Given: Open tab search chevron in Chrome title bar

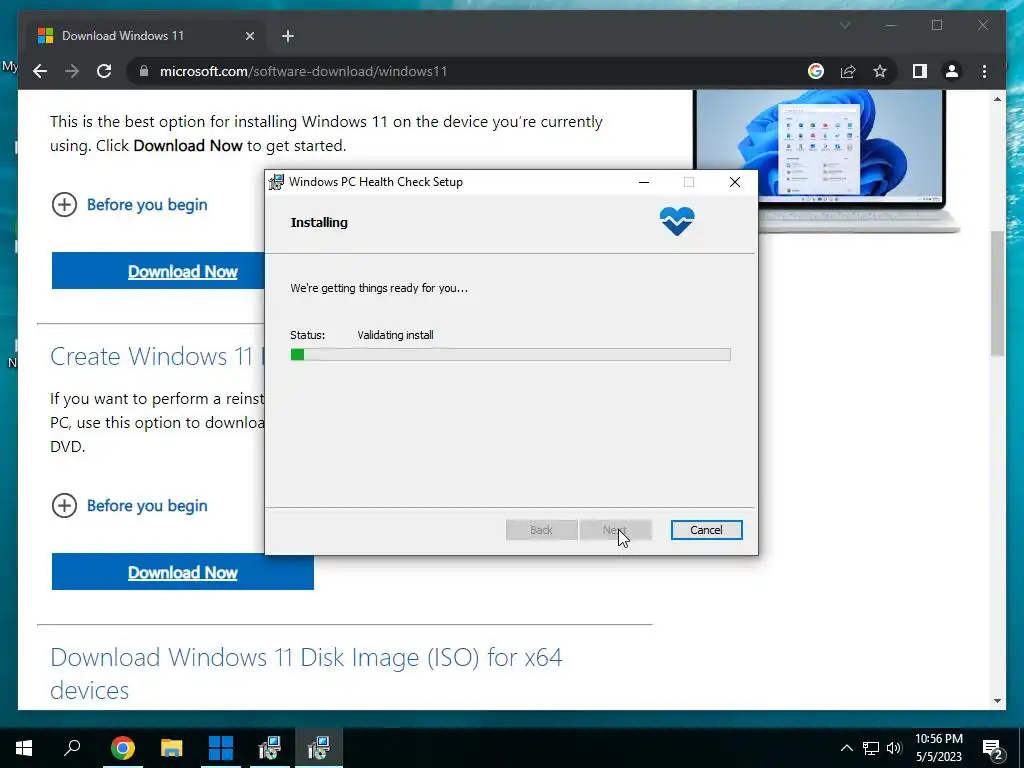Looking at the screenshot, I should pos(844,25).
